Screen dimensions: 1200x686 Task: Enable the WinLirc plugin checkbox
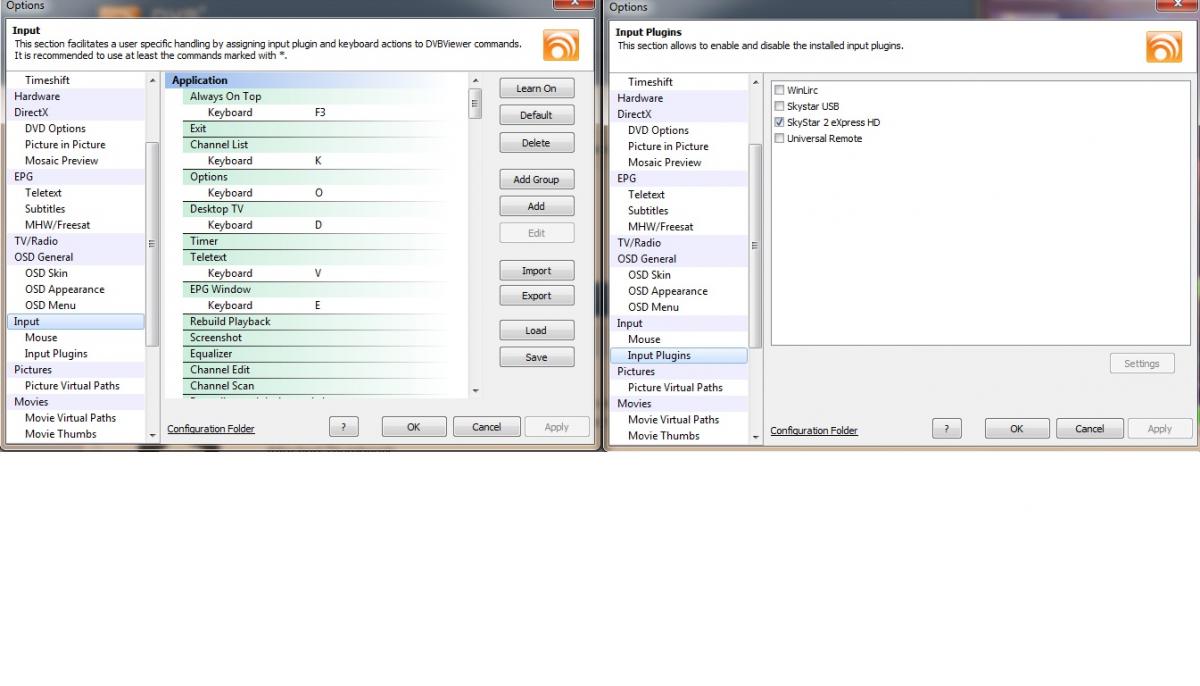point(779,91)
